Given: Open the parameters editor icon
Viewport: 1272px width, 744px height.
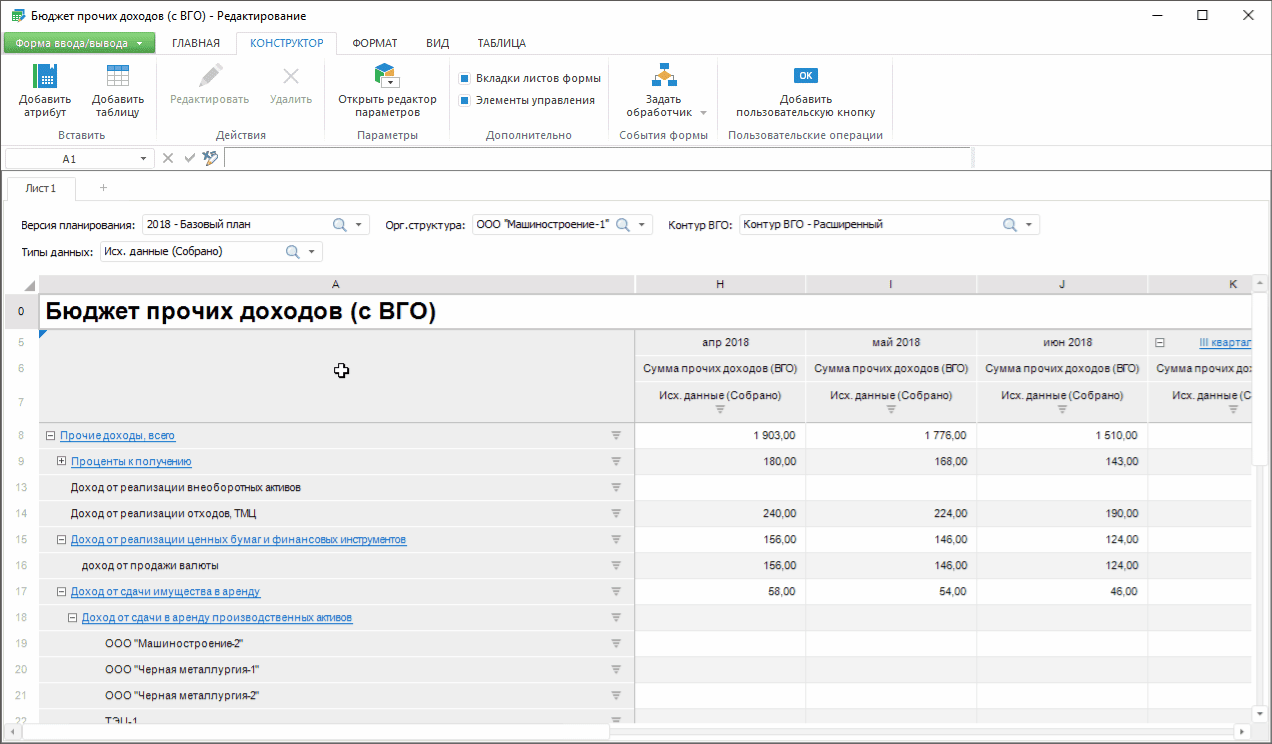Looking at the screenshot, I should [387, 76].
